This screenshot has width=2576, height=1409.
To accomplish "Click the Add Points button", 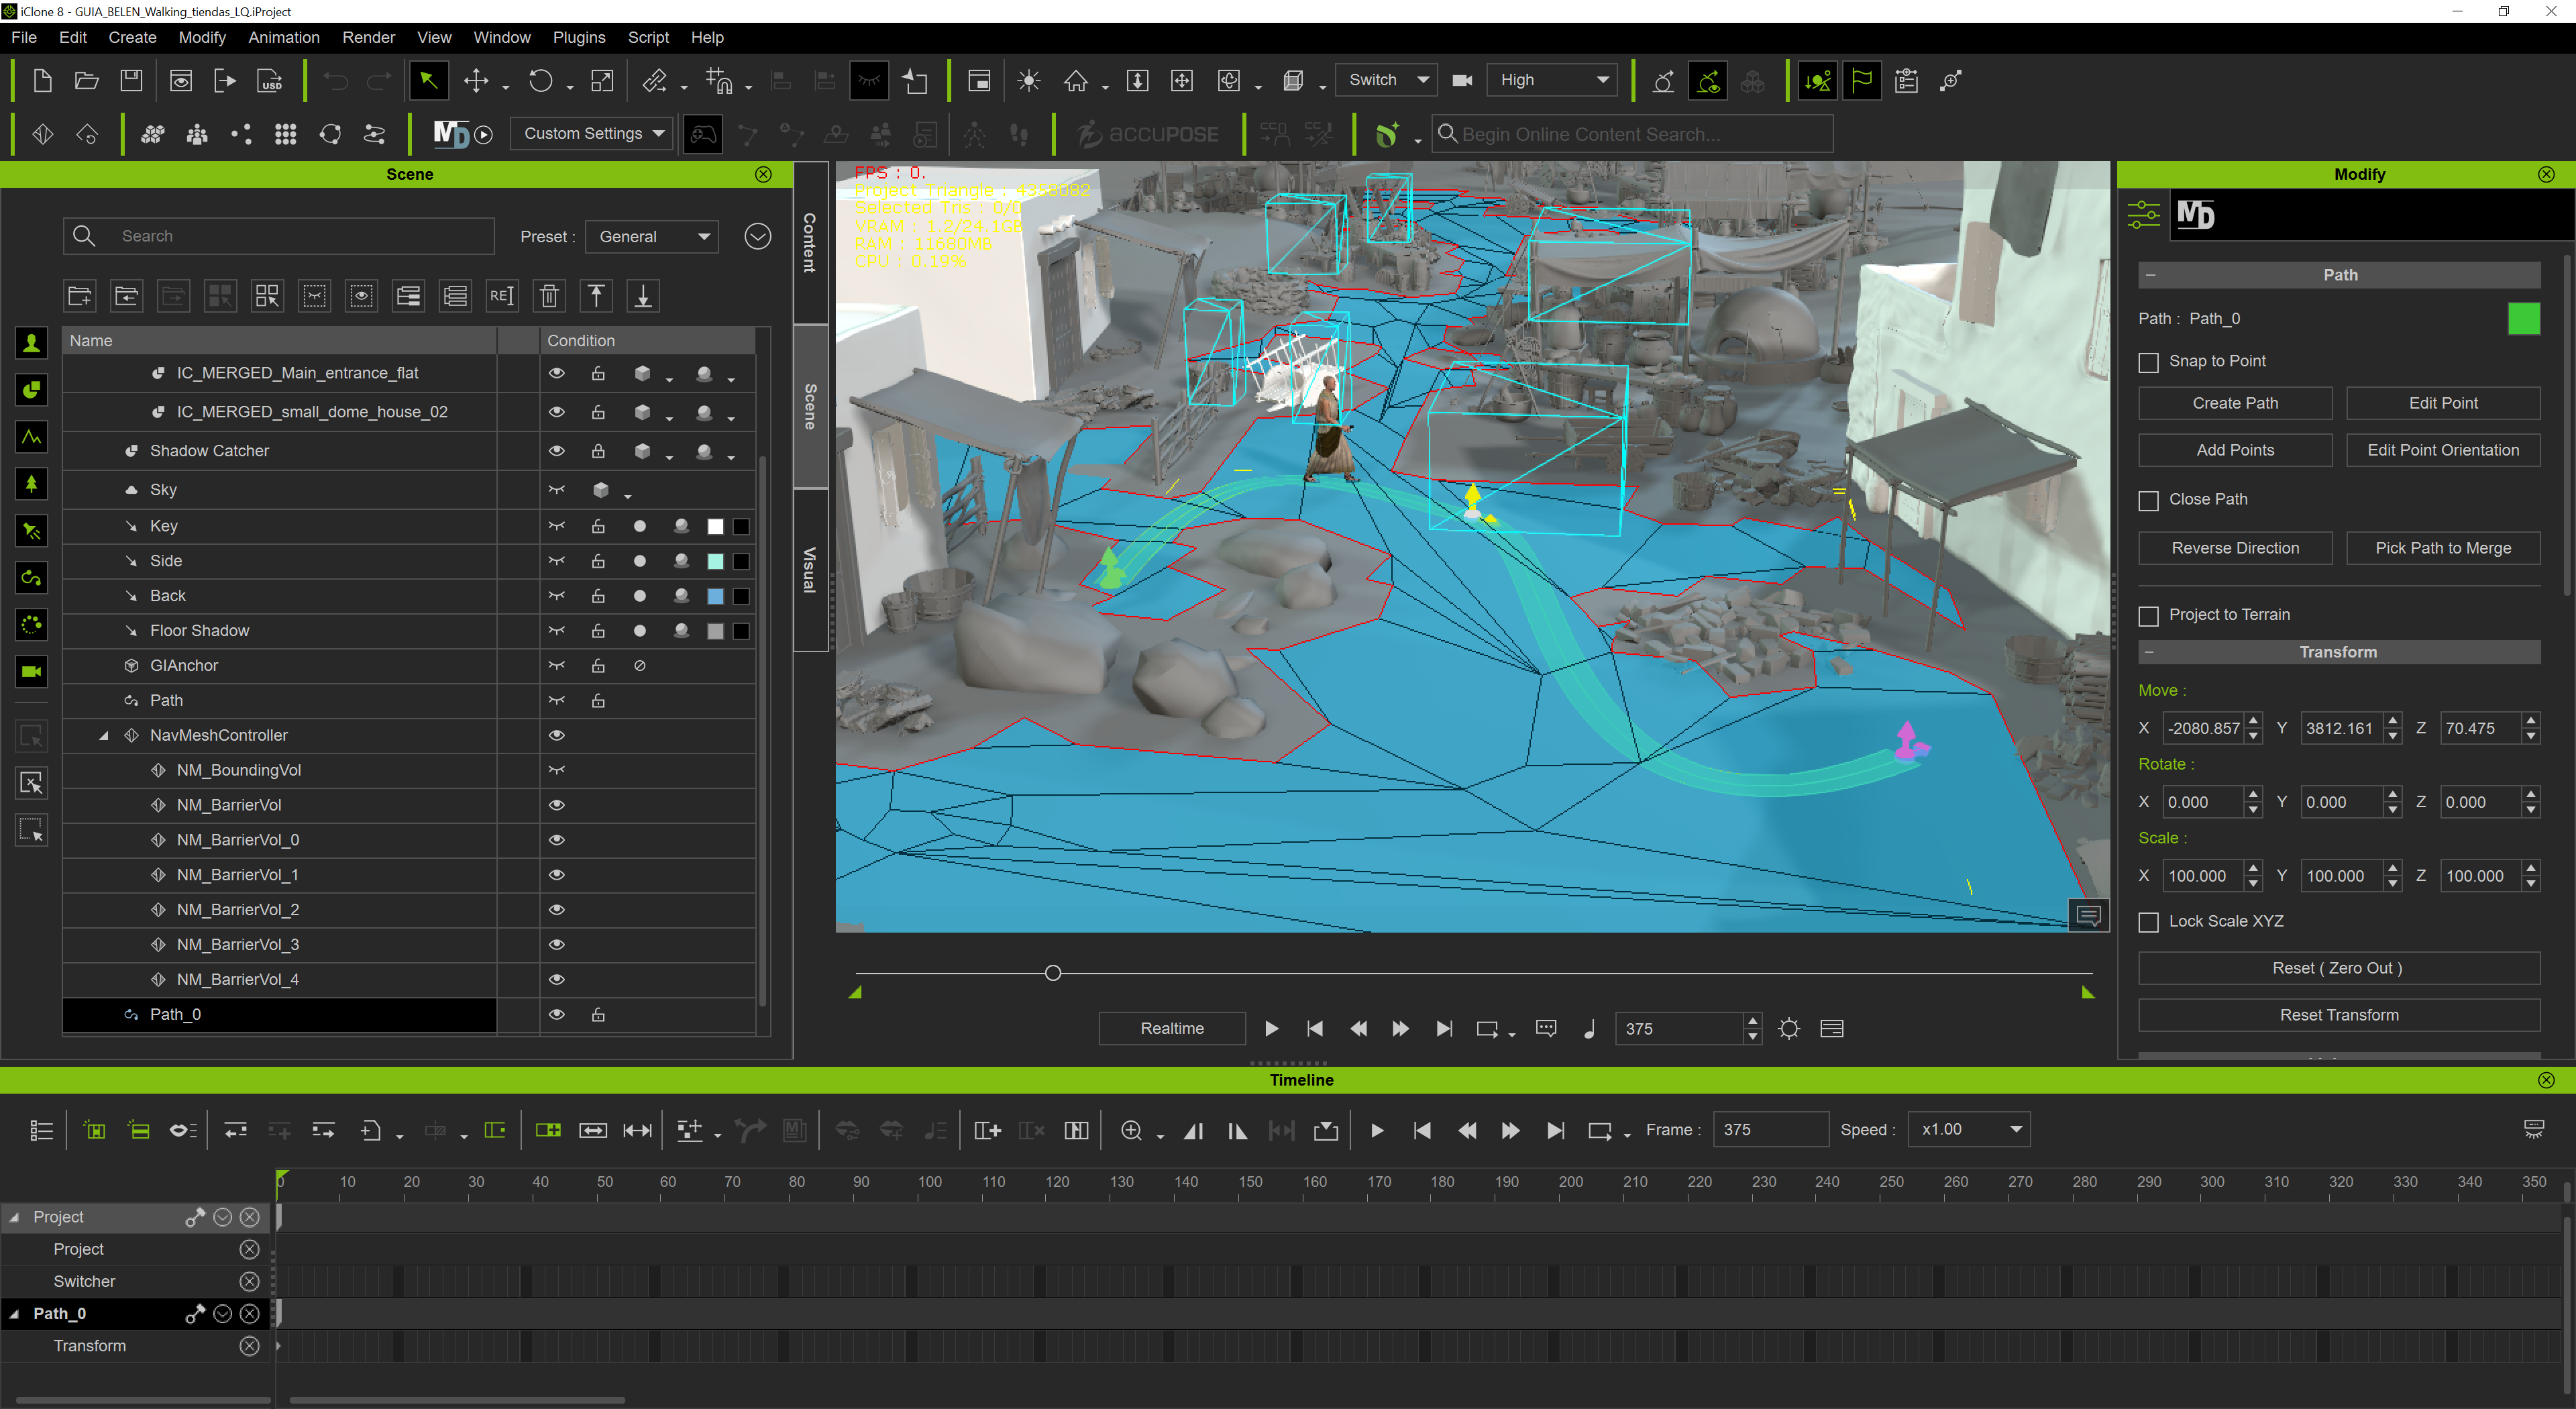I will point(2235,450).
